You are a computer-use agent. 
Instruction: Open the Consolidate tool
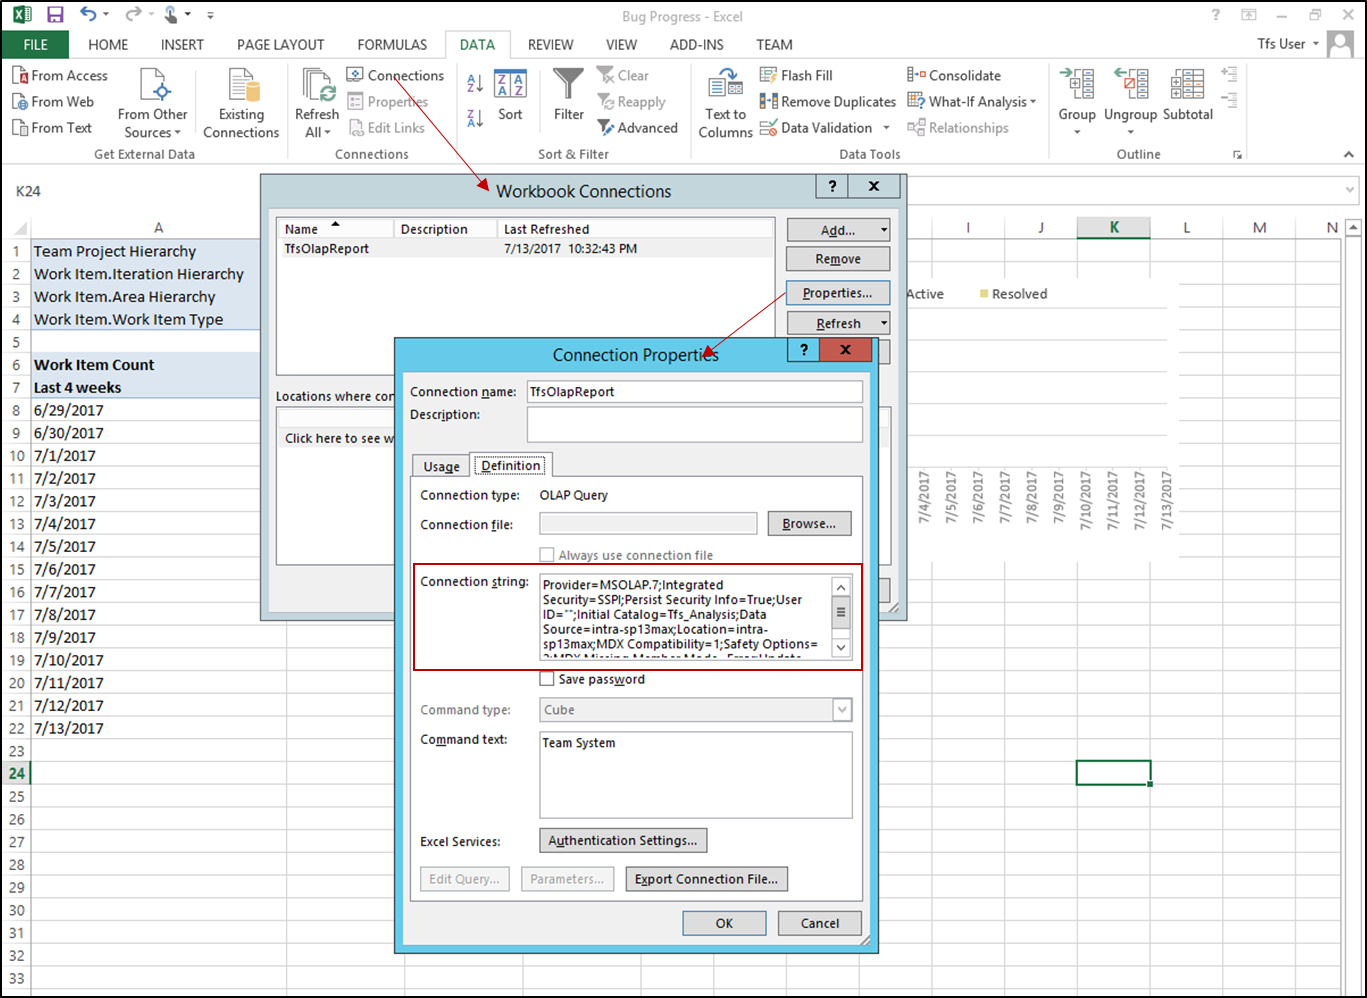pyautogui.click(x=955, y=74)
